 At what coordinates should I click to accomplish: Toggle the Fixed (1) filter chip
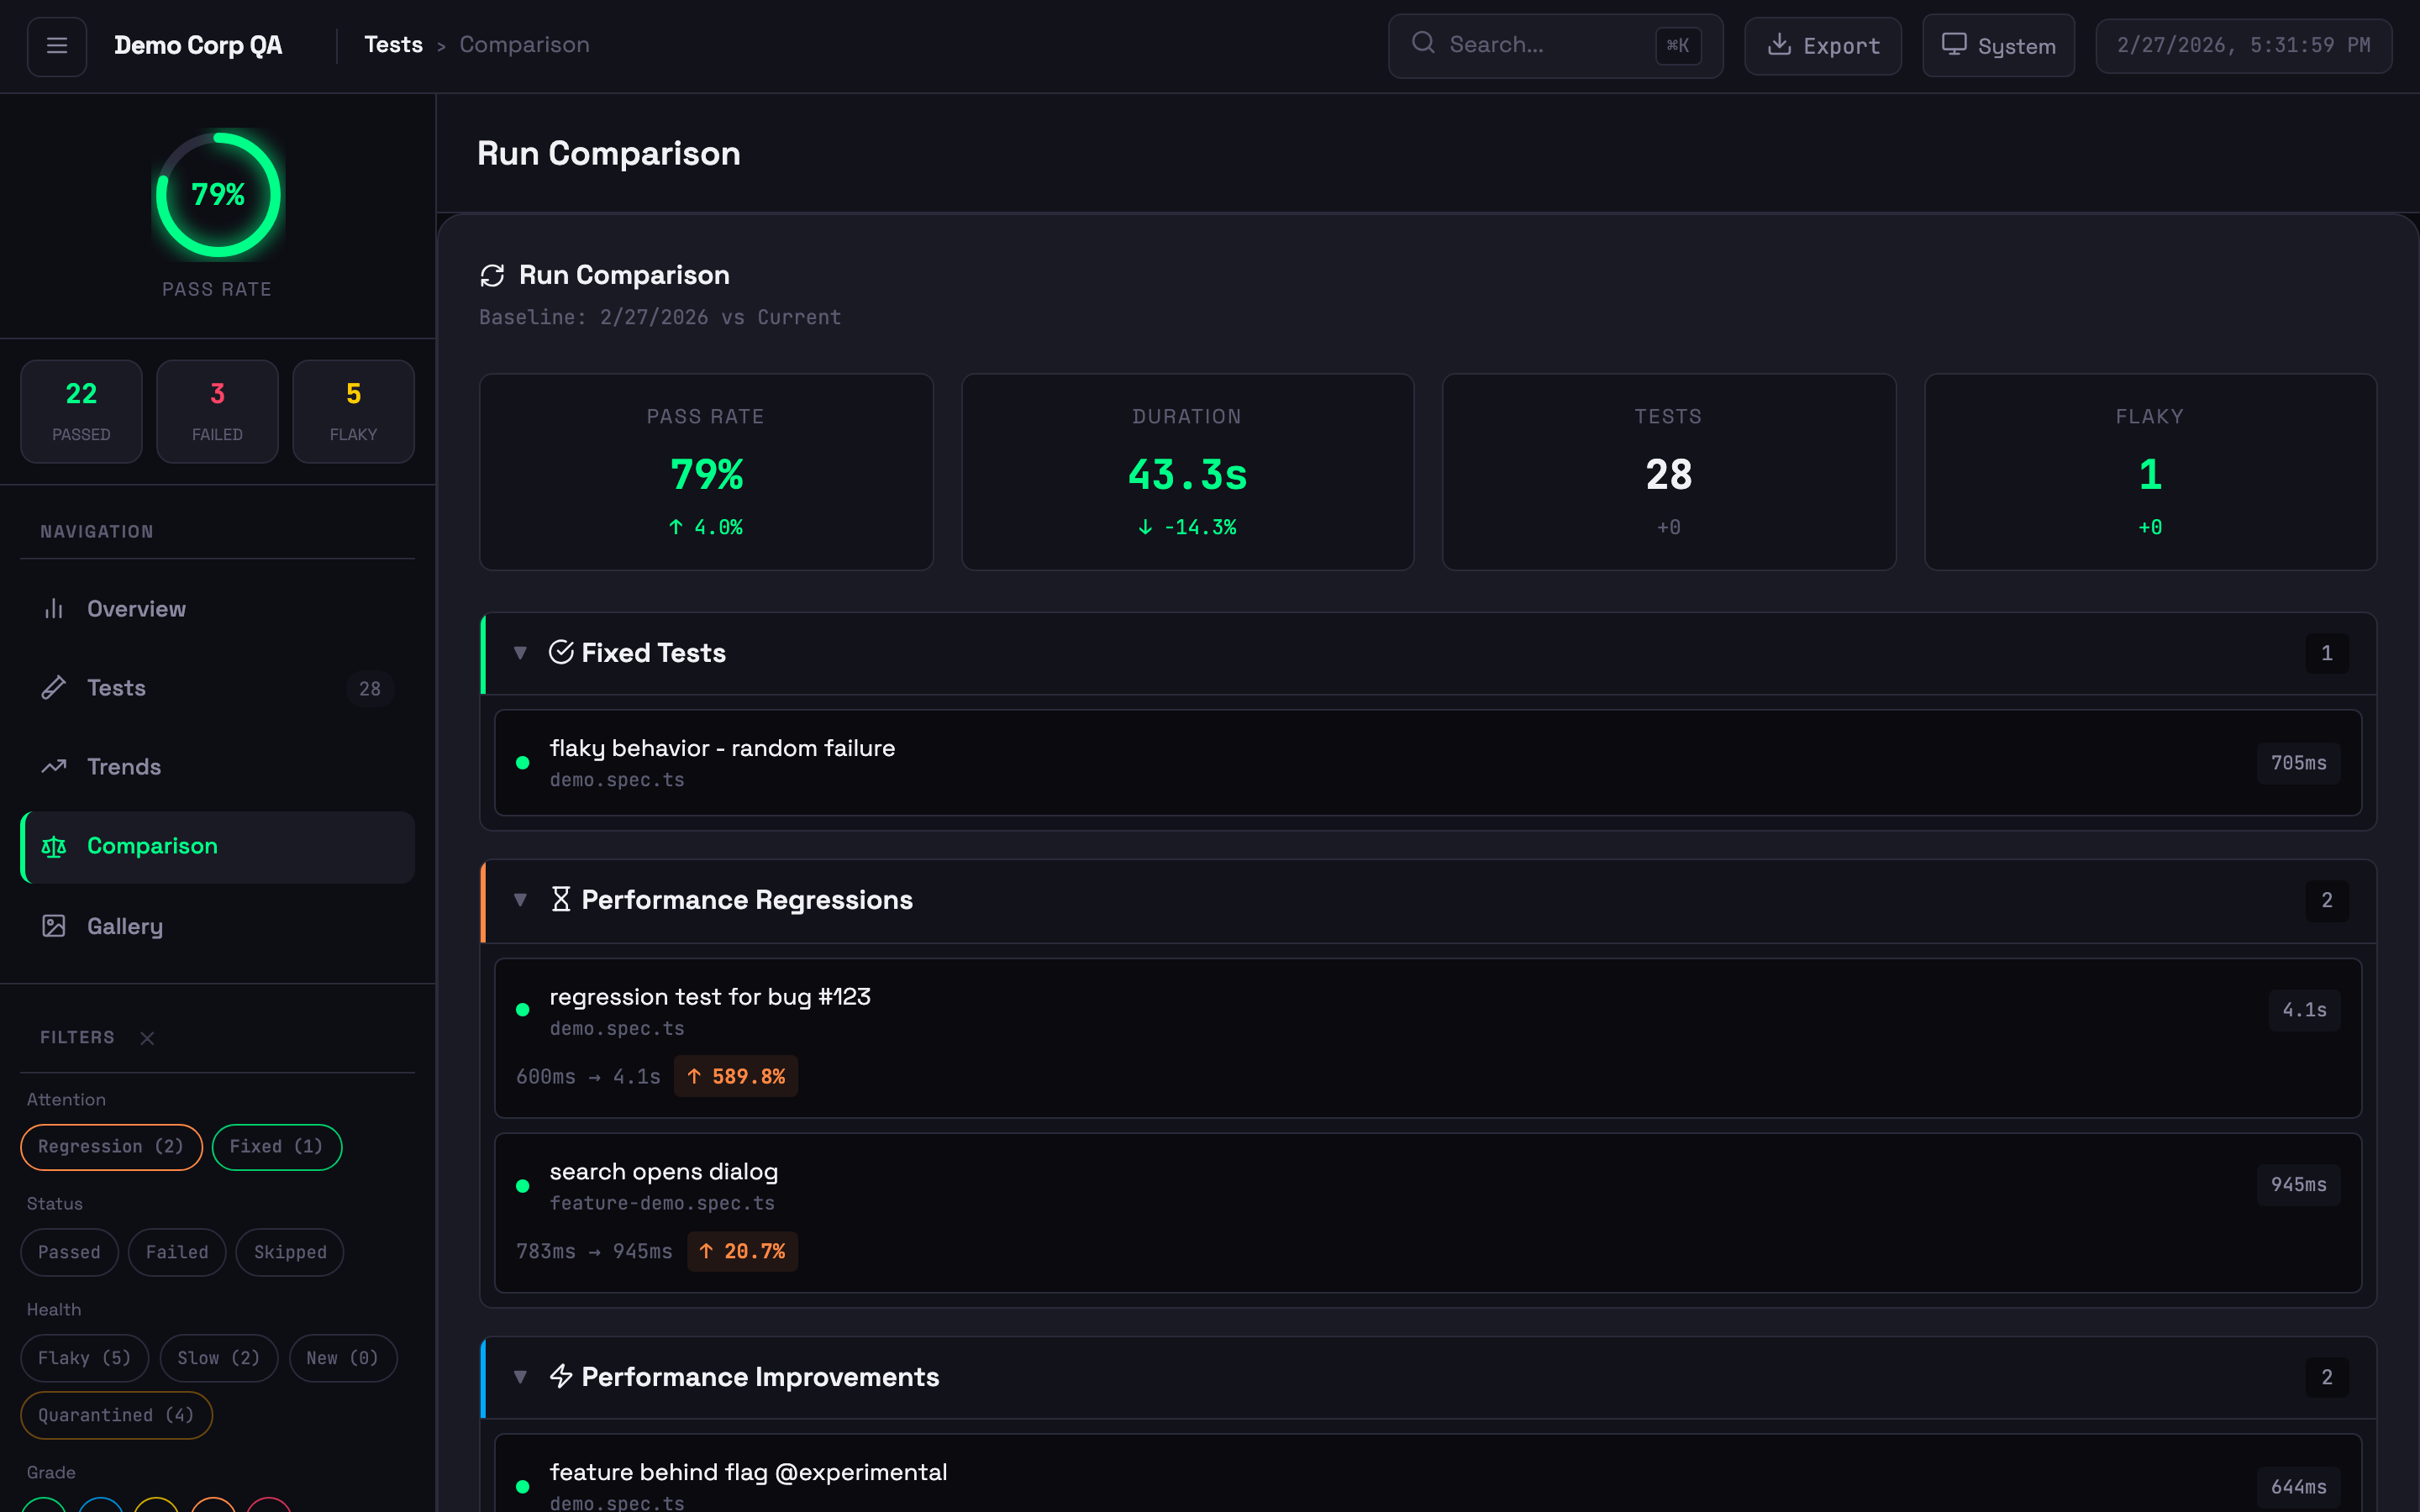point(276,1147)
